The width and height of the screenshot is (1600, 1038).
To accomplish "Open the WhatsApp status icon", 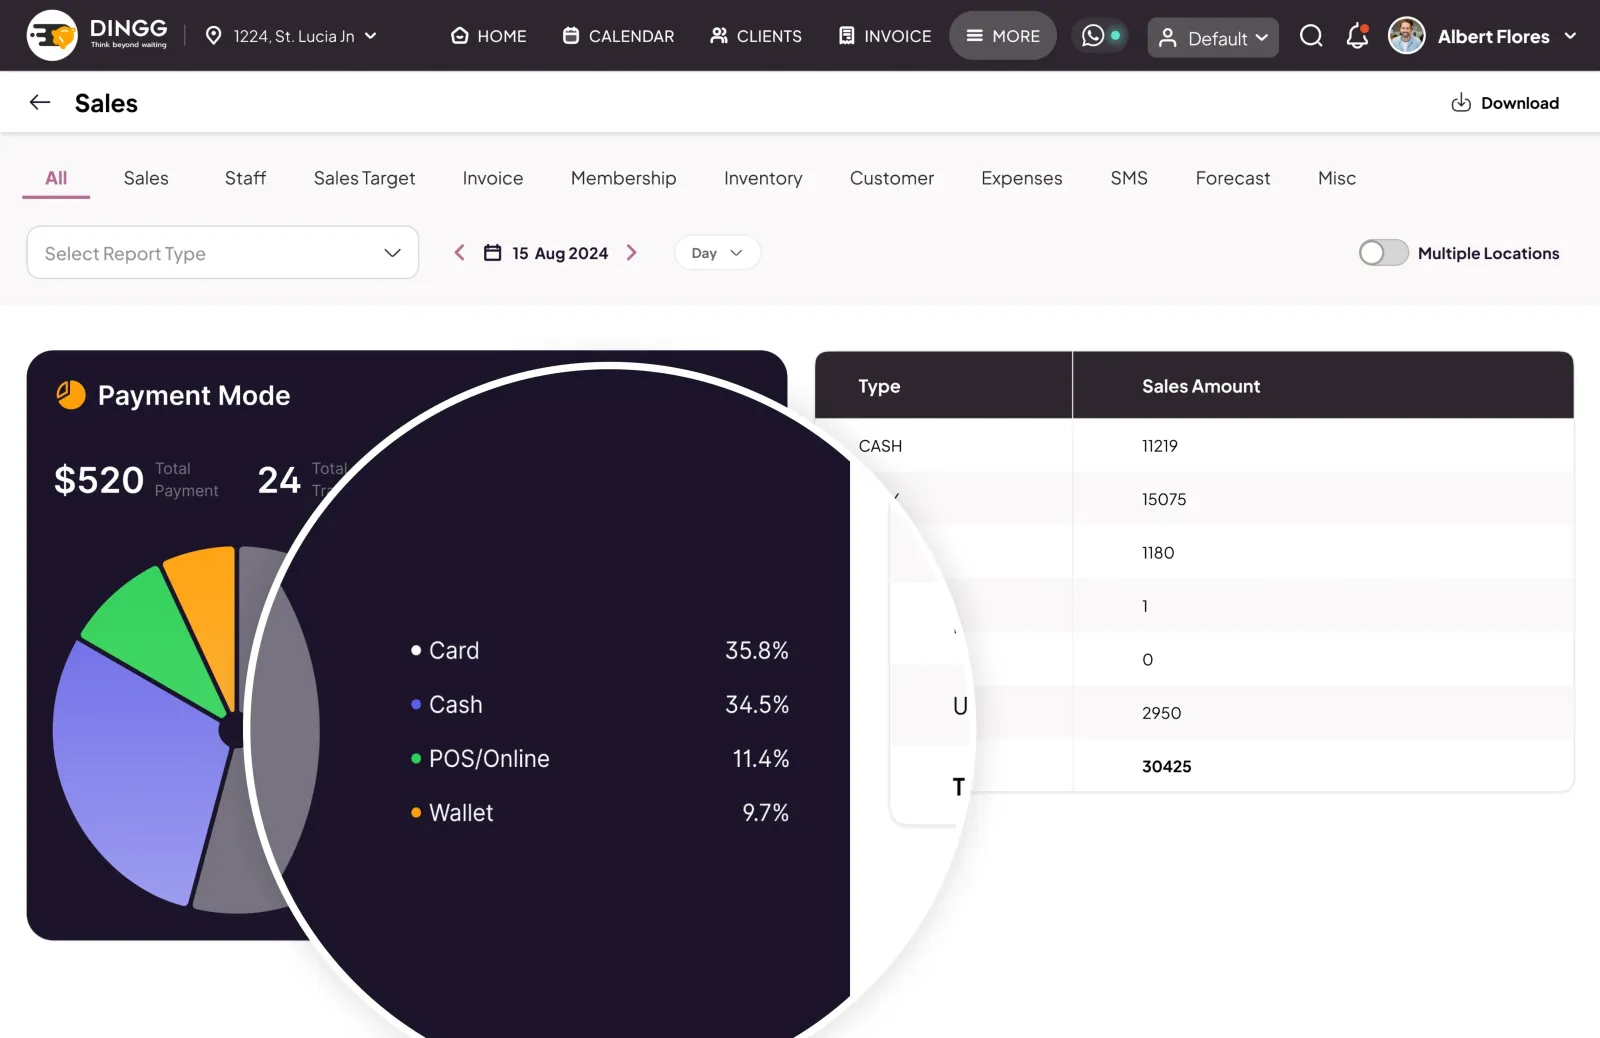I will (1093, 36).
